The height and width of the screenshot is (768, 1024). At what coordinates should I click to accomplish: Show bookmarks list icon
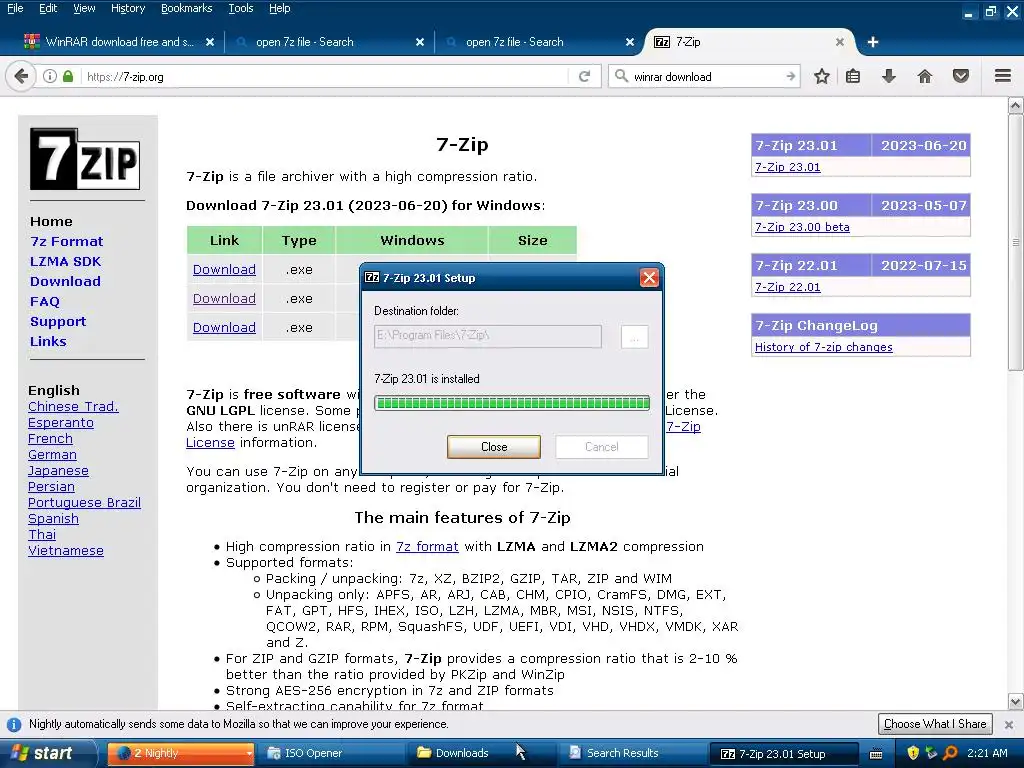(853, 76)
